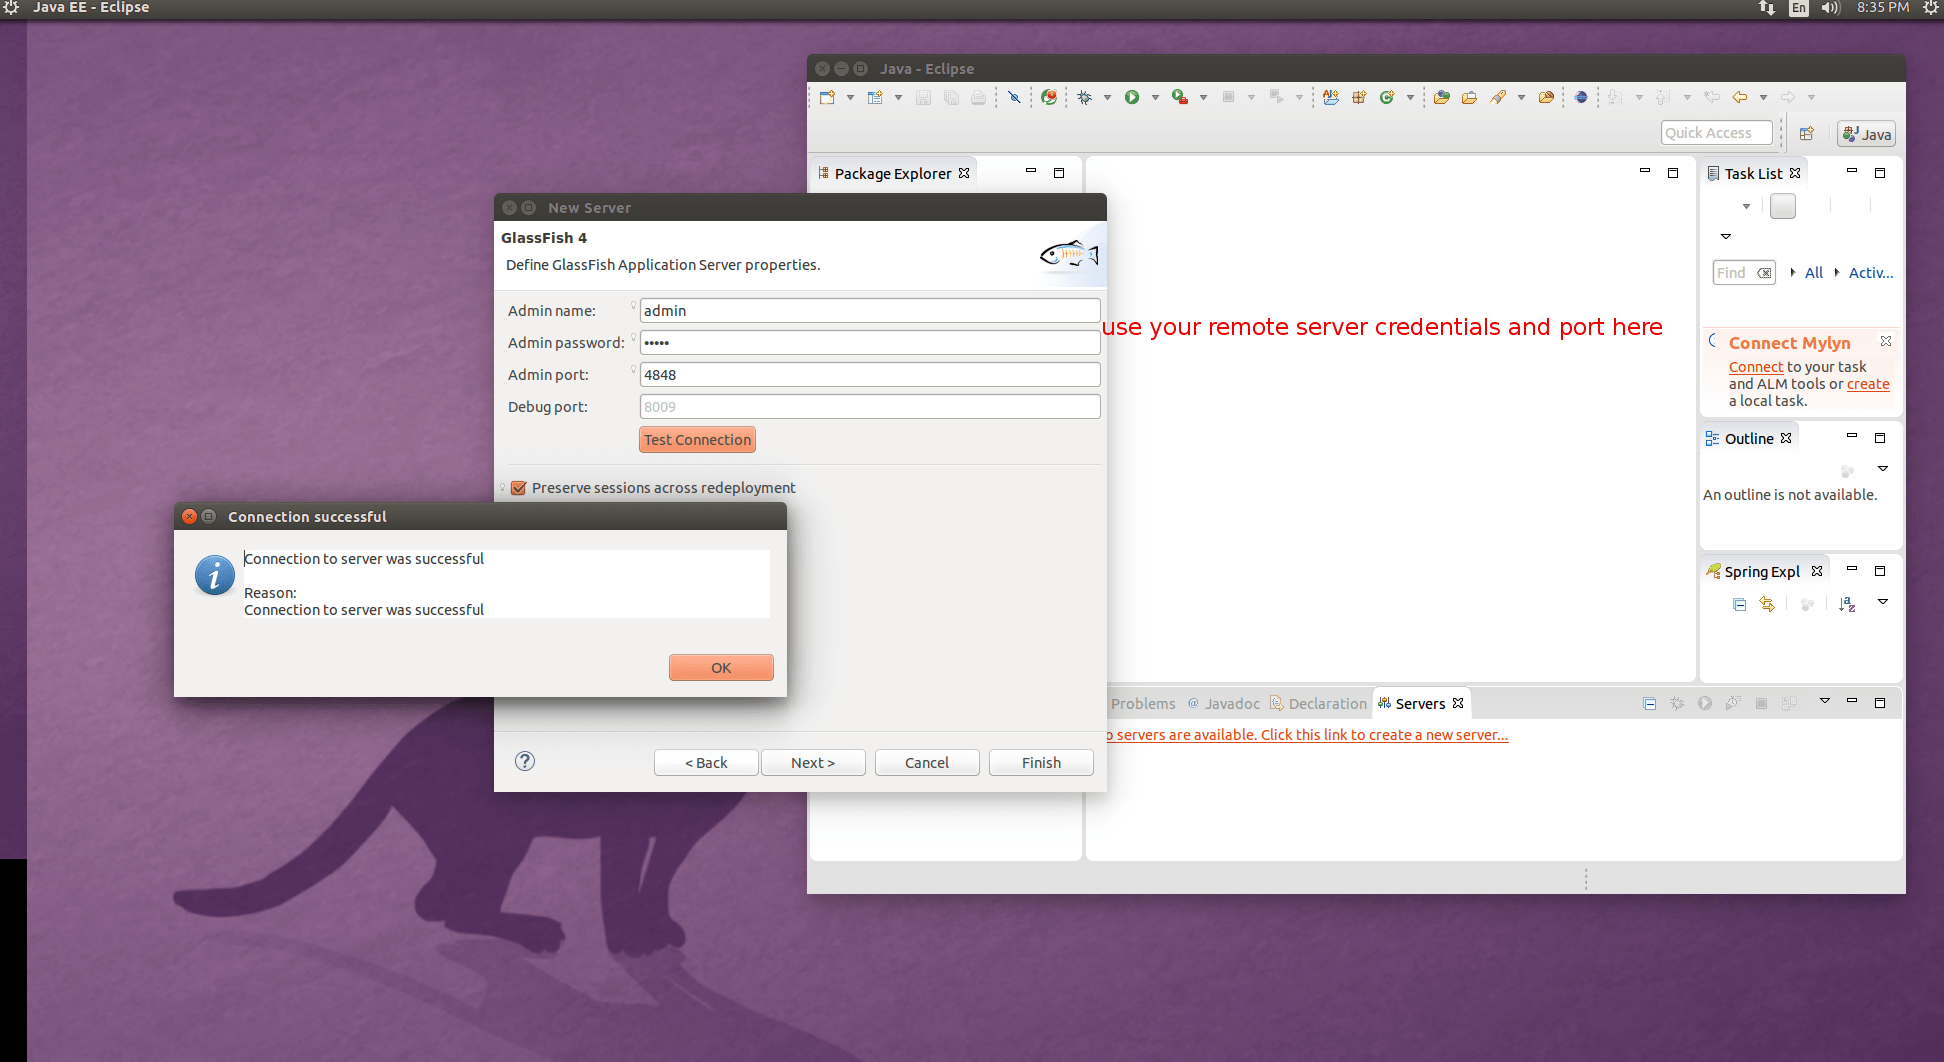
Task: Click the skip all breakpoints toolbar icon
Action: (x=1014, y=97)
